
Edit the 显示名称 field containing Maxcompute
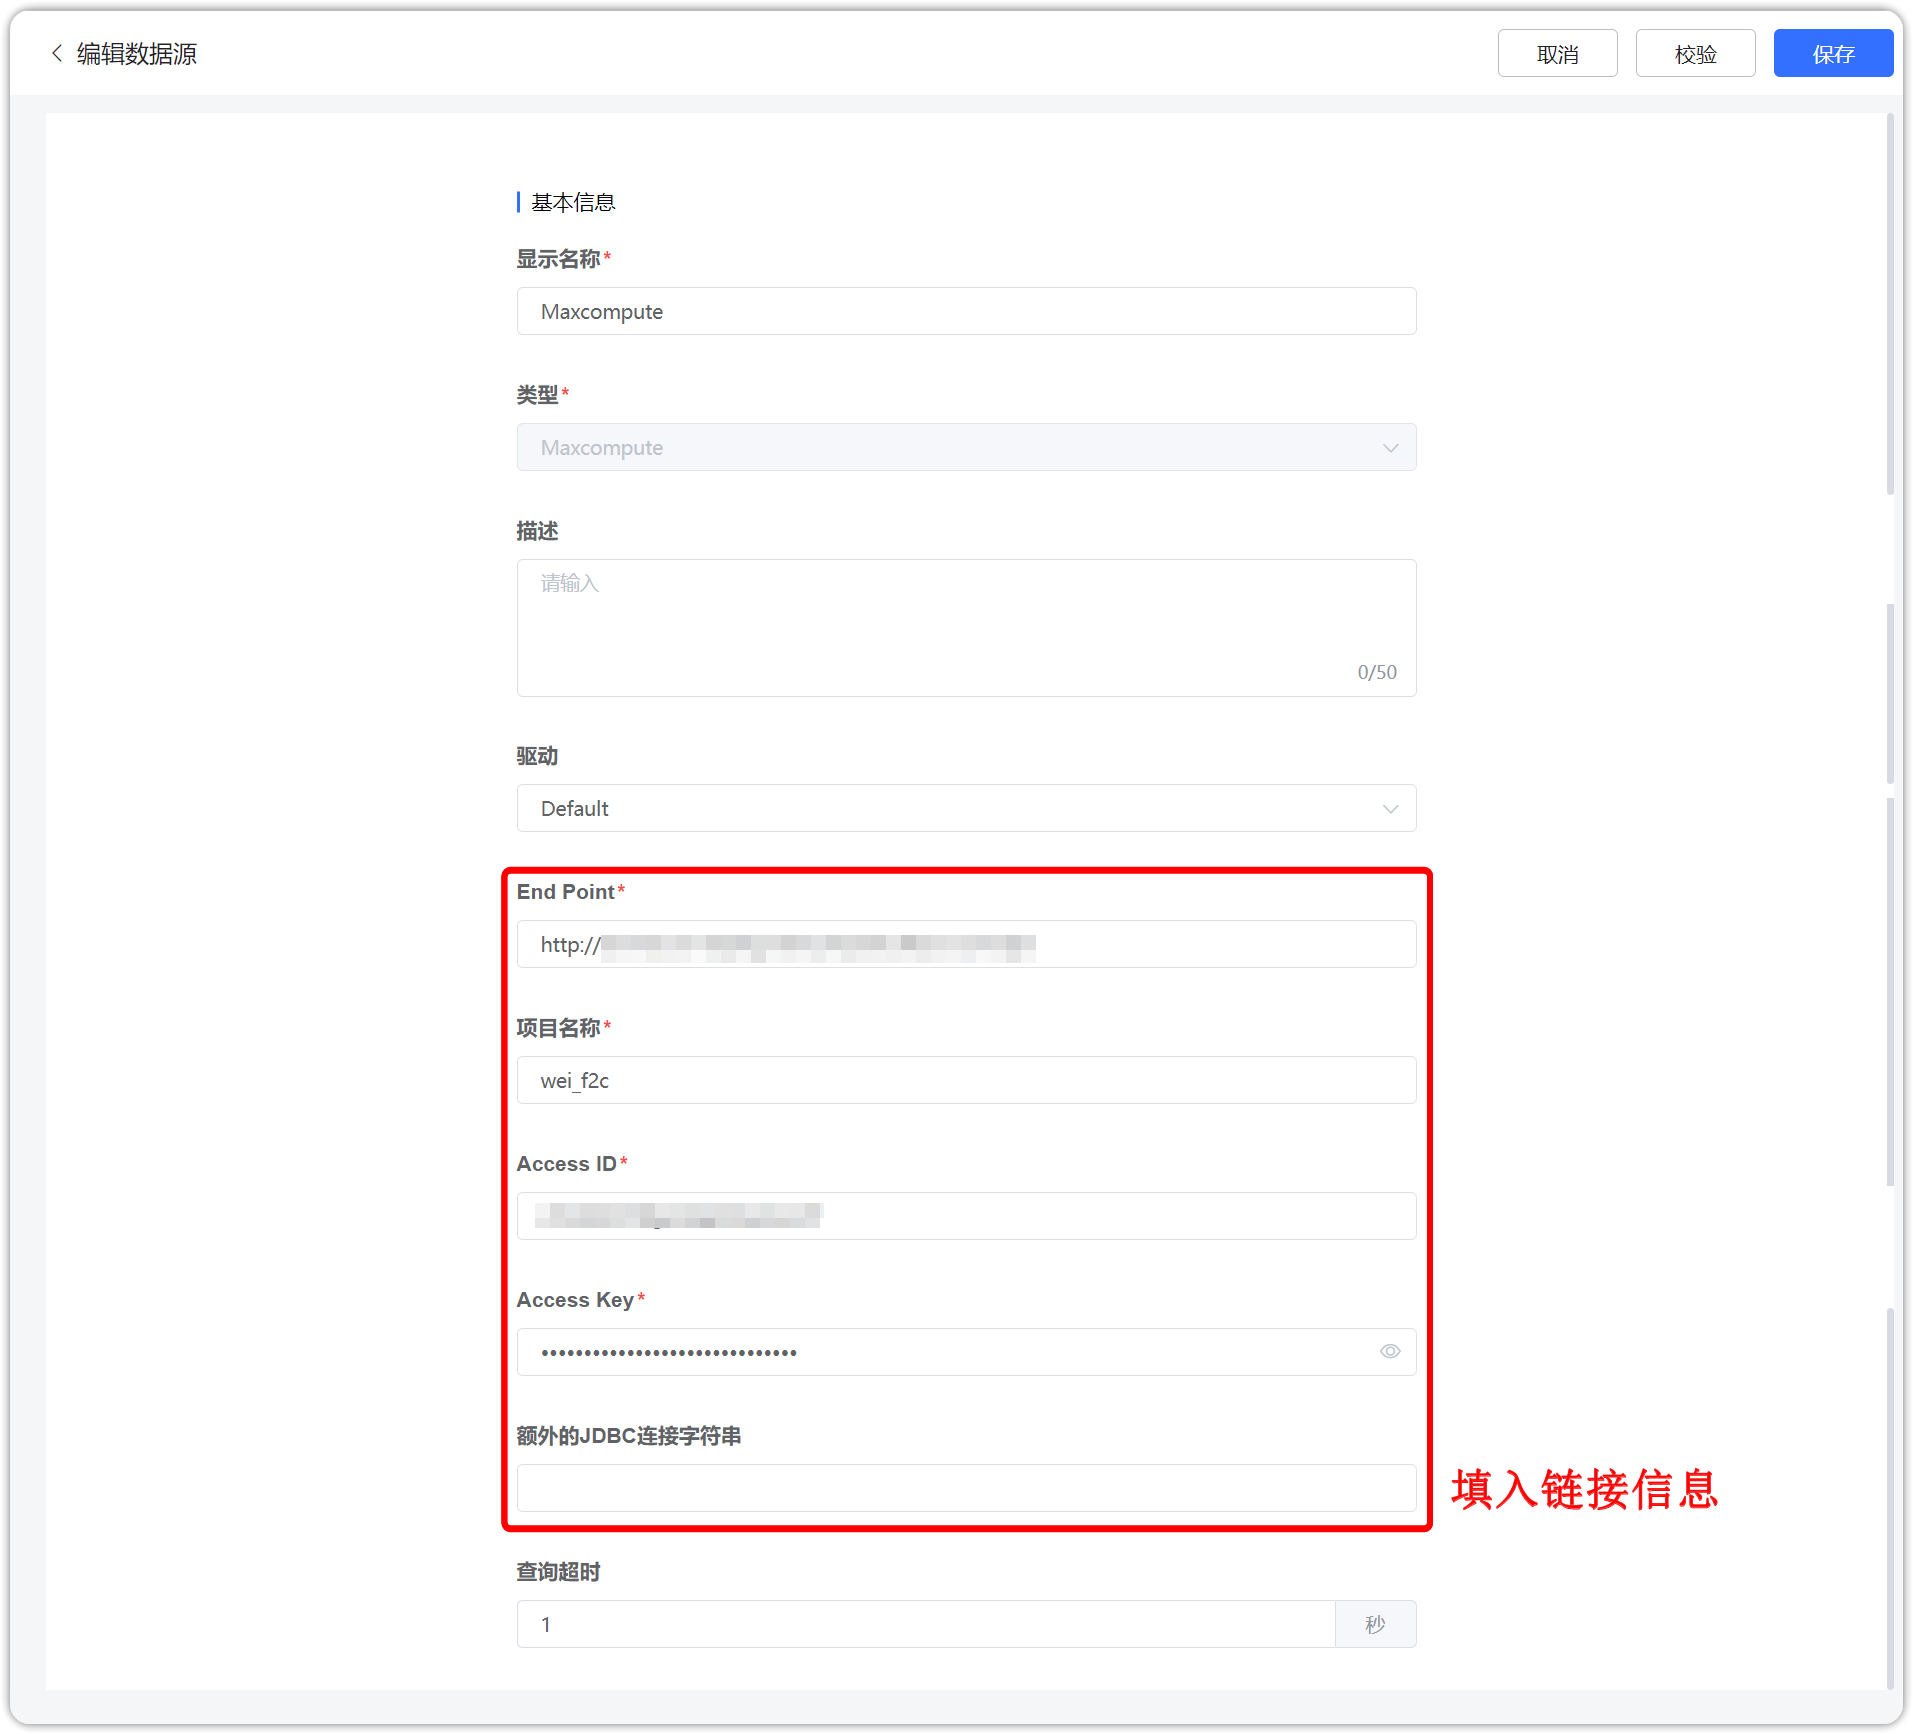[966, 311]
